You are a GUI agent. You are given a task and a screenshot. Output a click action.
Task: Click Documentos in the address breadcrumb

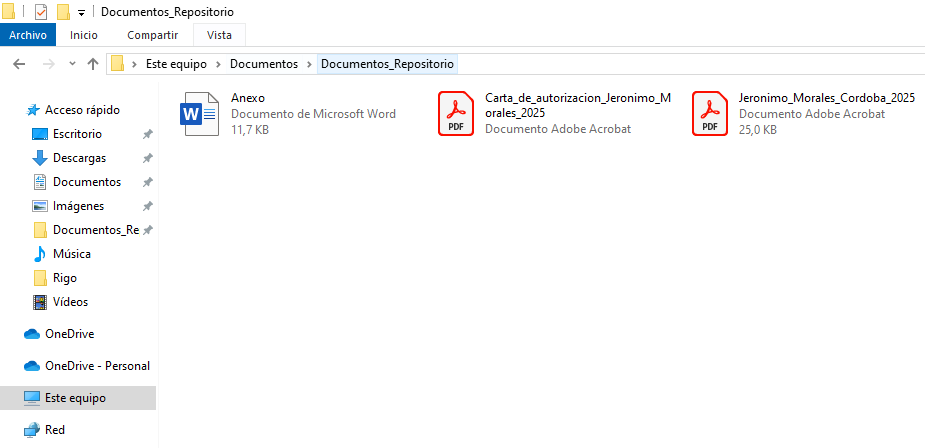click(264, 64)
